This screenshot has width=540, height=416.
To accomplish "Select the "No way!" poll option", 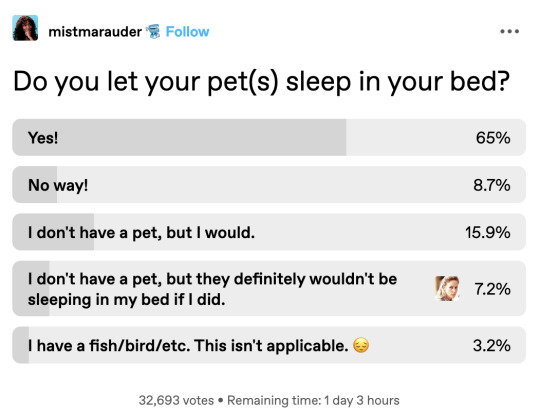I will tap(269, 185).
